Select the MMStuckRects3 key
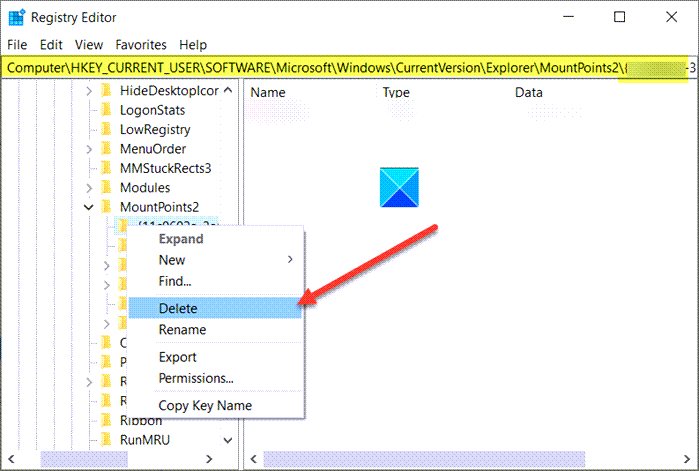This screenshot has height=471, width=699. pyautogui.click(x=165, y=168)
